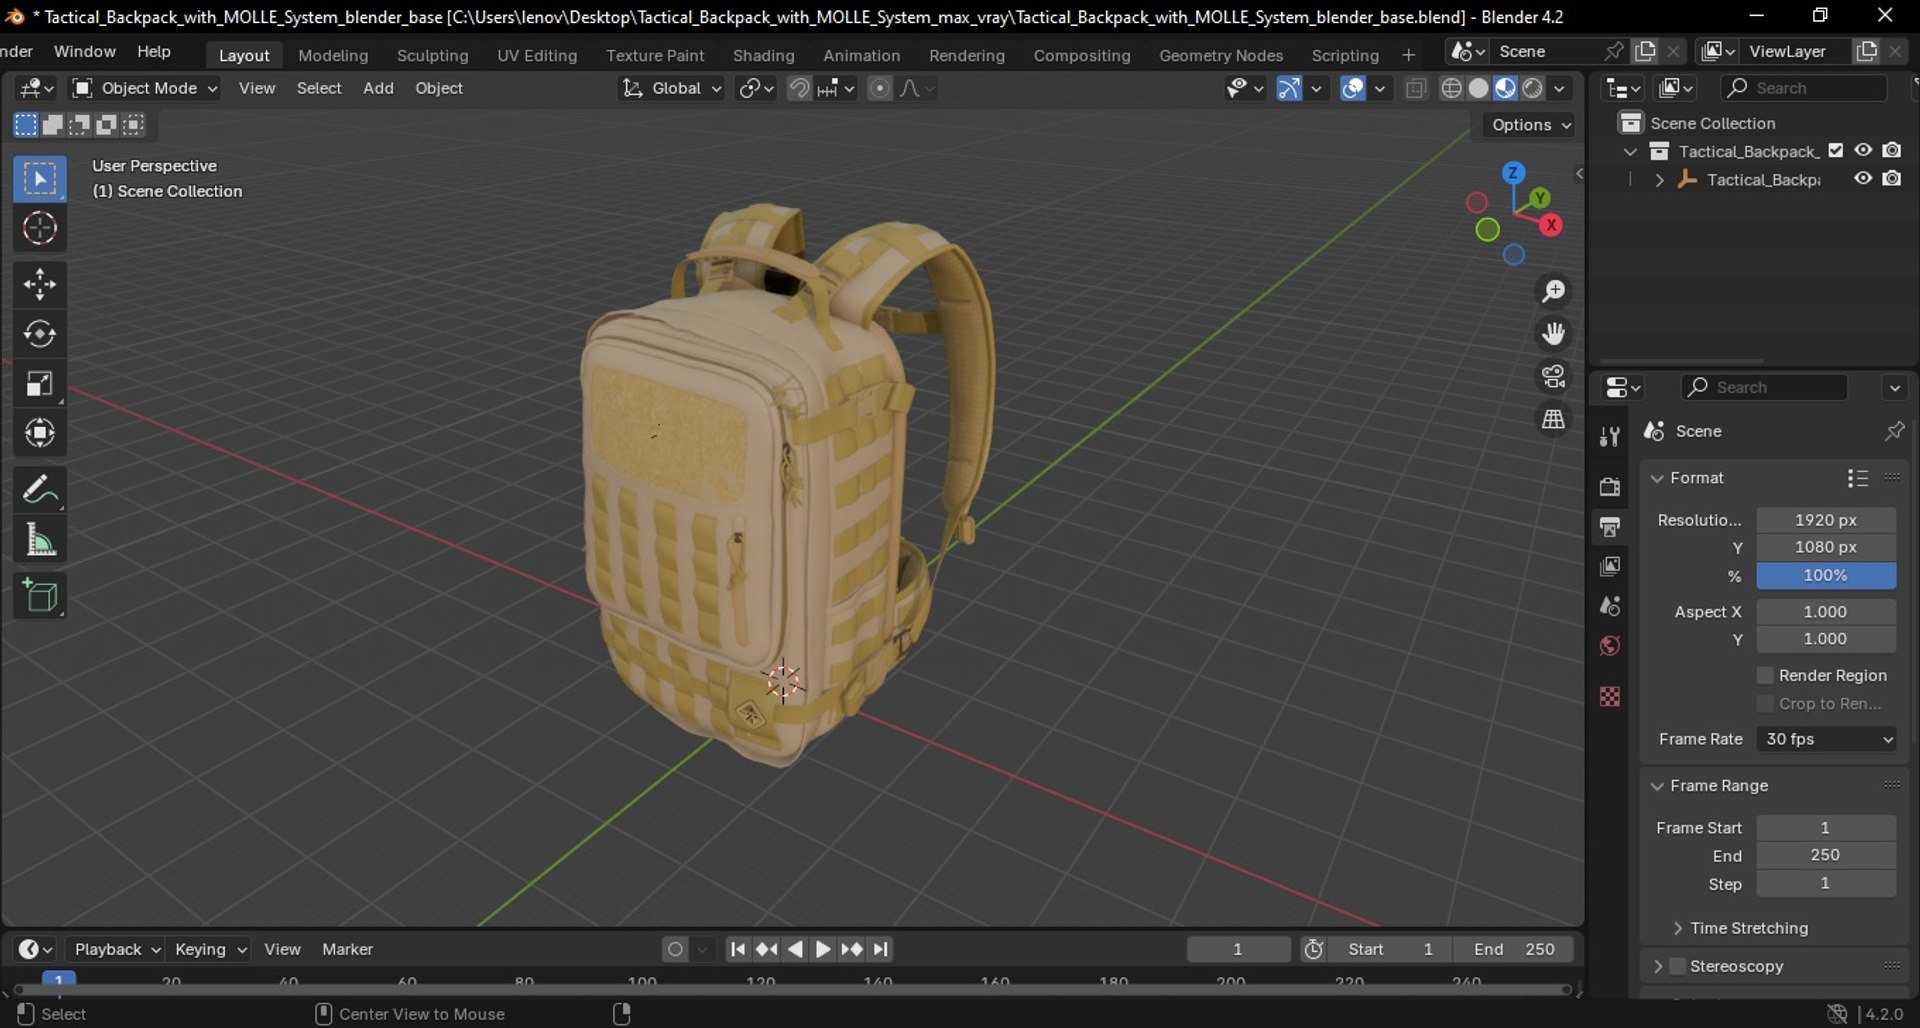
Task: Hide Tactical_Backpack_ collection in viewport
Action: (x=1863, y=150)
